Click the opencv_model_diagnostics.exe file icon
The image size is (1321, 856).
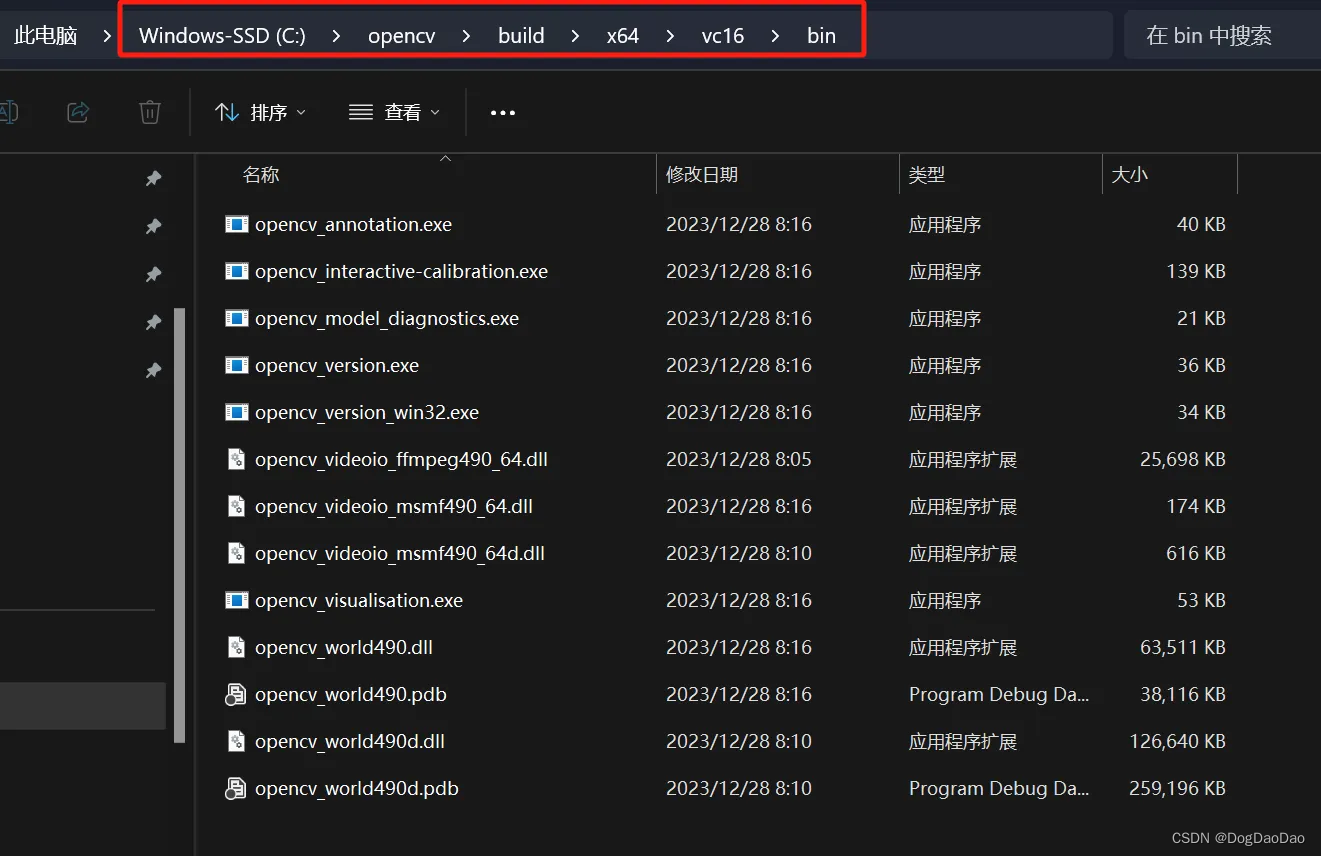pyautogui.click(x=237, y=319)
